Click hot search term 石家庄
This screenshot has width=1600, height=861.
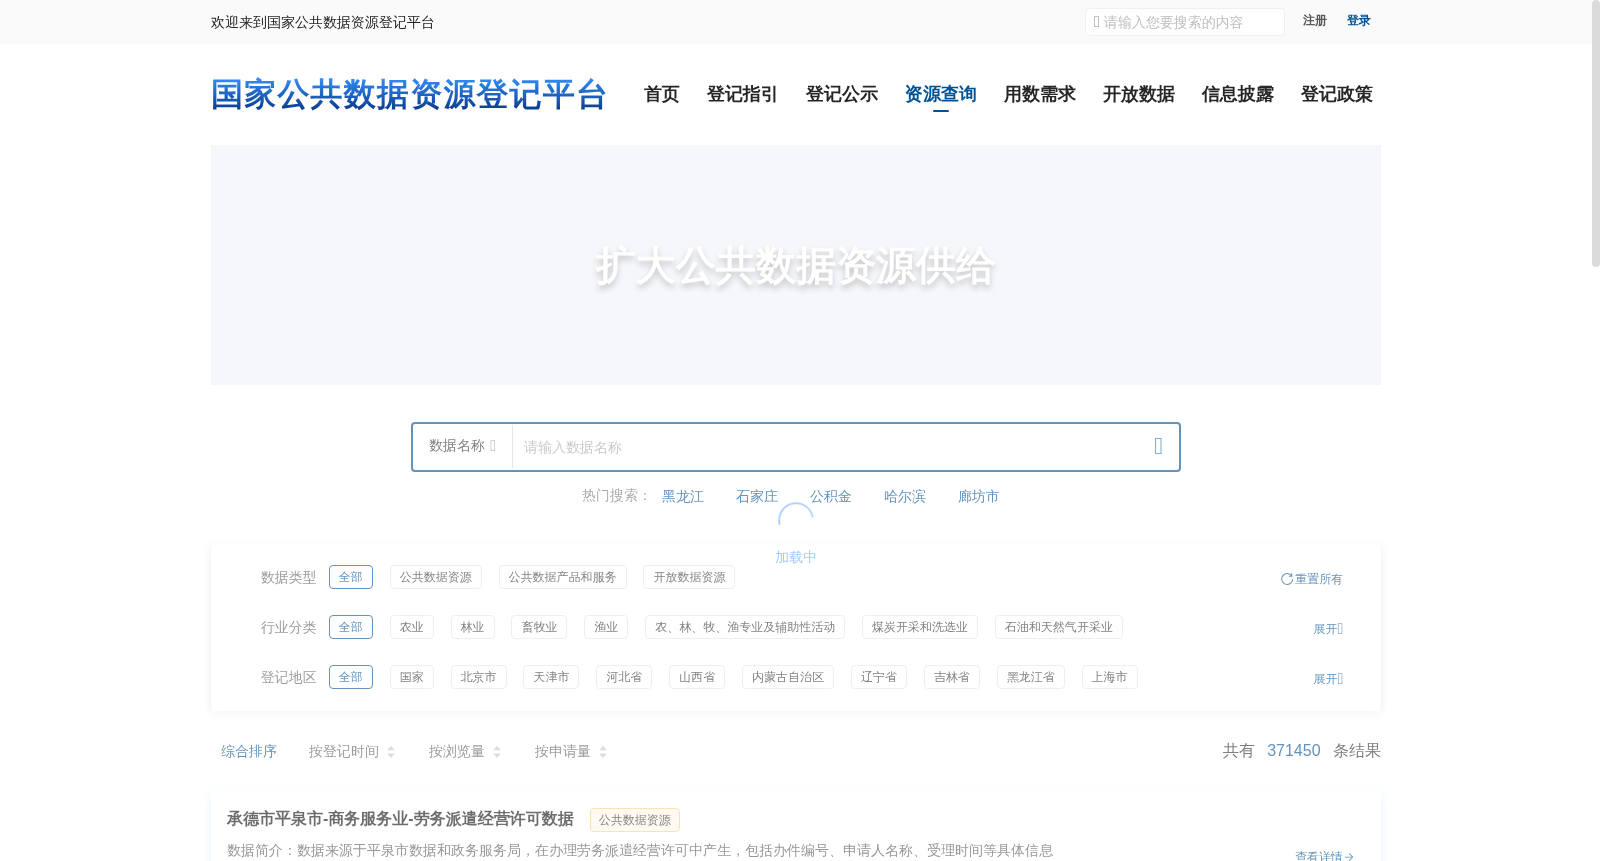[x=757, y=496]
